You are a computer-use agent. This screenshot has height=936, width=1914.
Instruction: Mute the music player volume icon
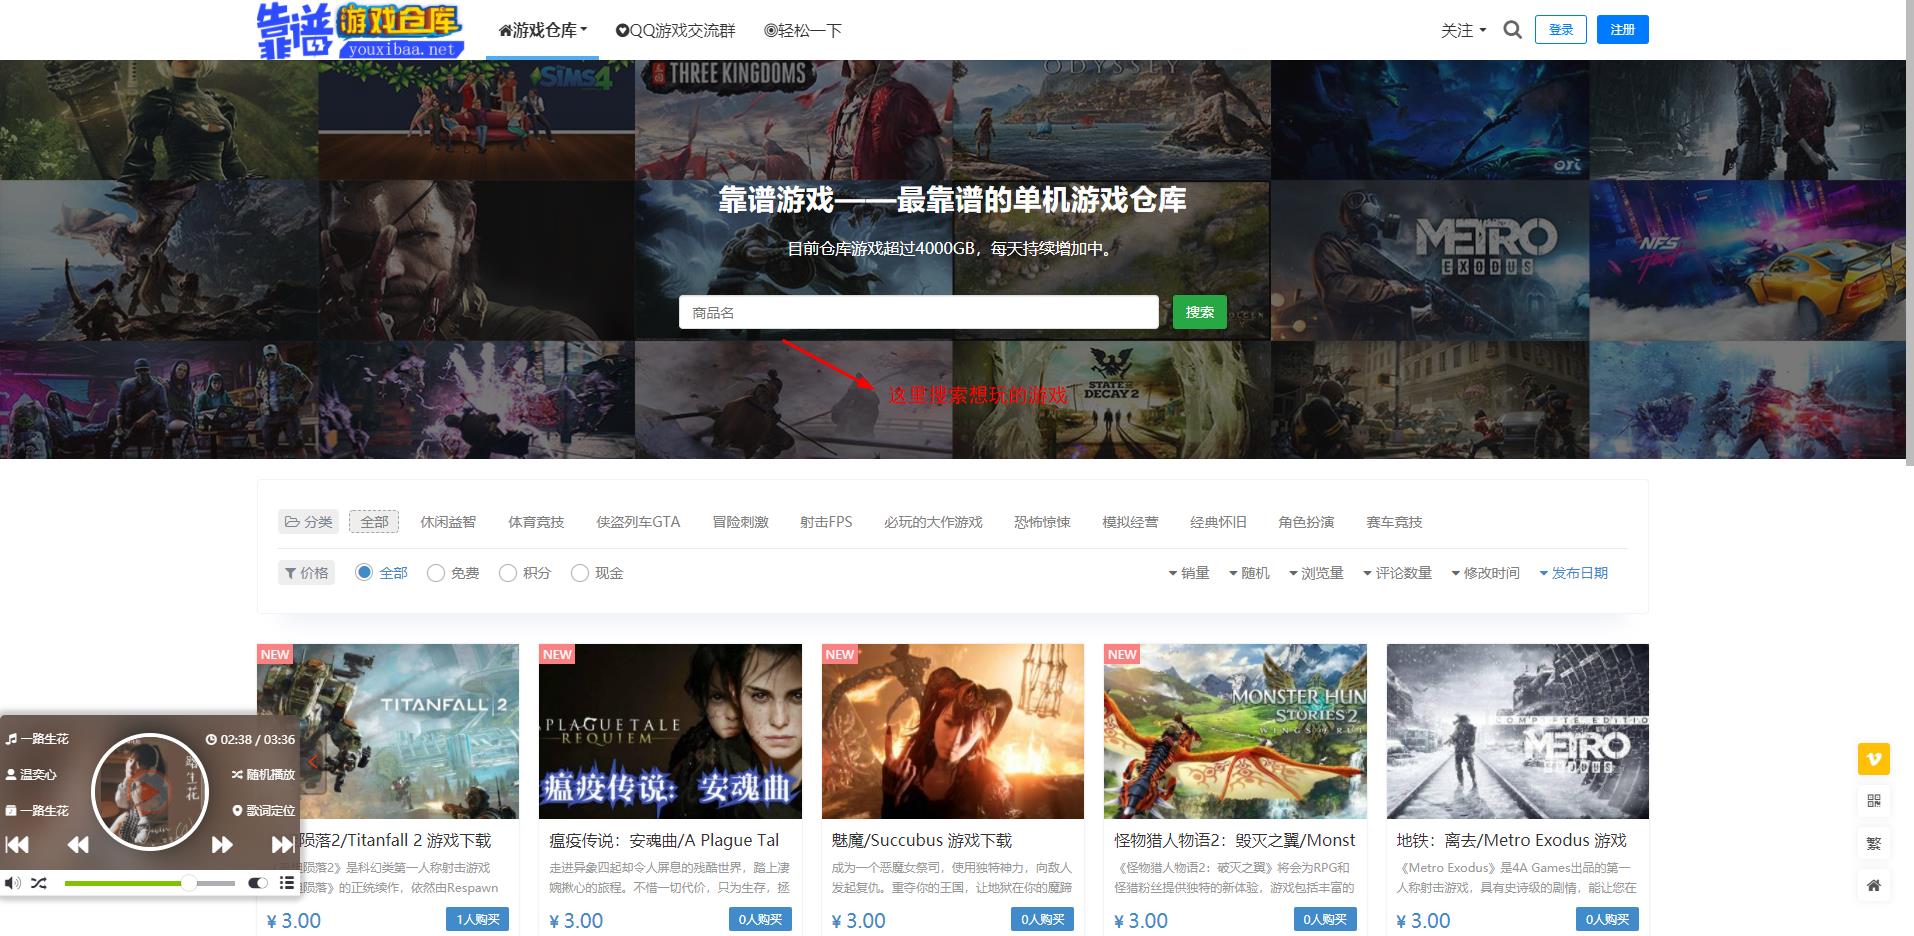tap(12, 883)
